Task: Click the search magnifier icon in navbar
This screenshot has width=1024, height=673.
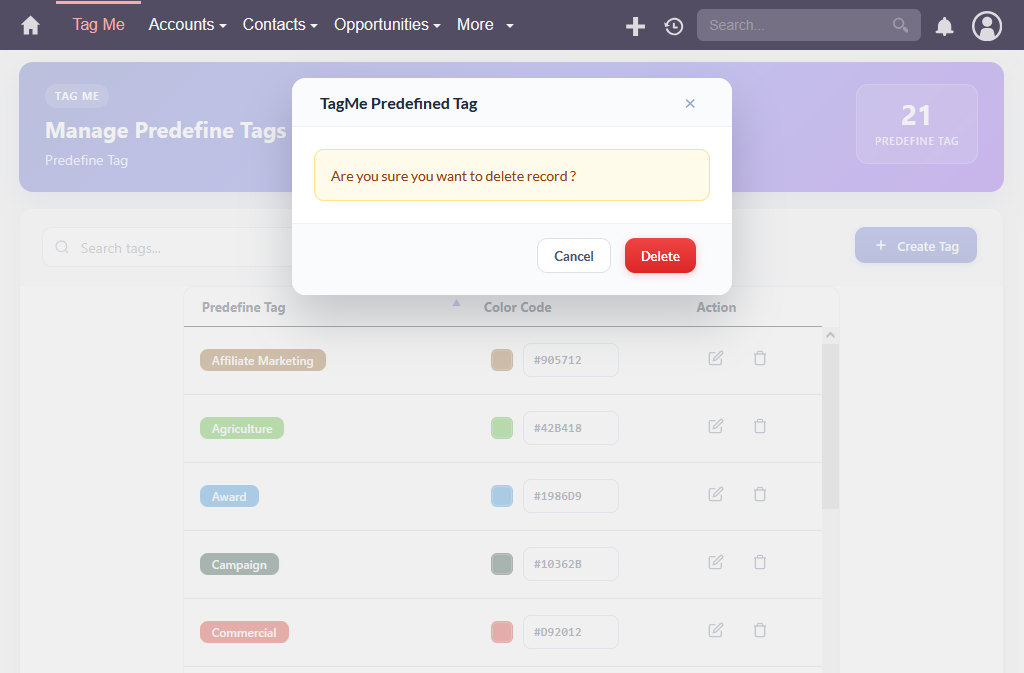Action: 900,25
